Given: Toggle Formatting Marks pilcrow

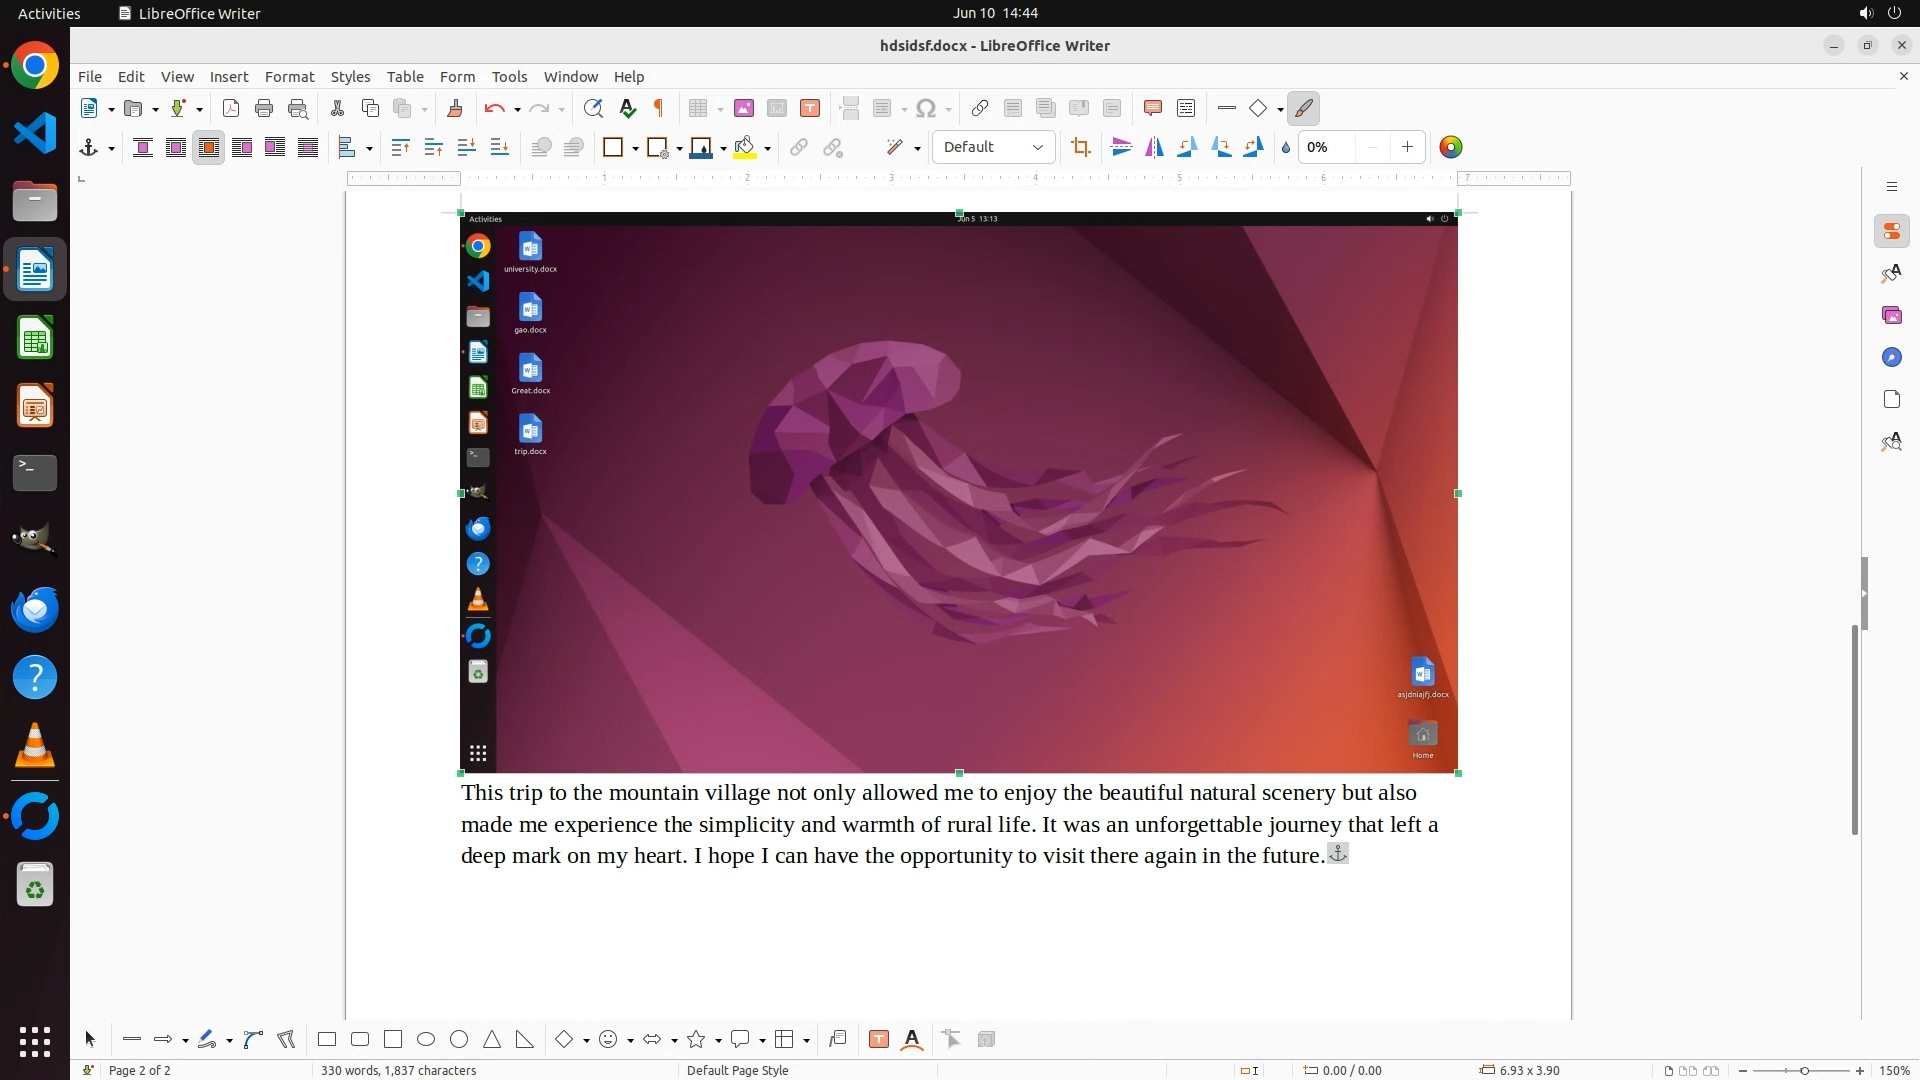Looking at the screenshot, I should pyautogui.click(x=659, y=108).
